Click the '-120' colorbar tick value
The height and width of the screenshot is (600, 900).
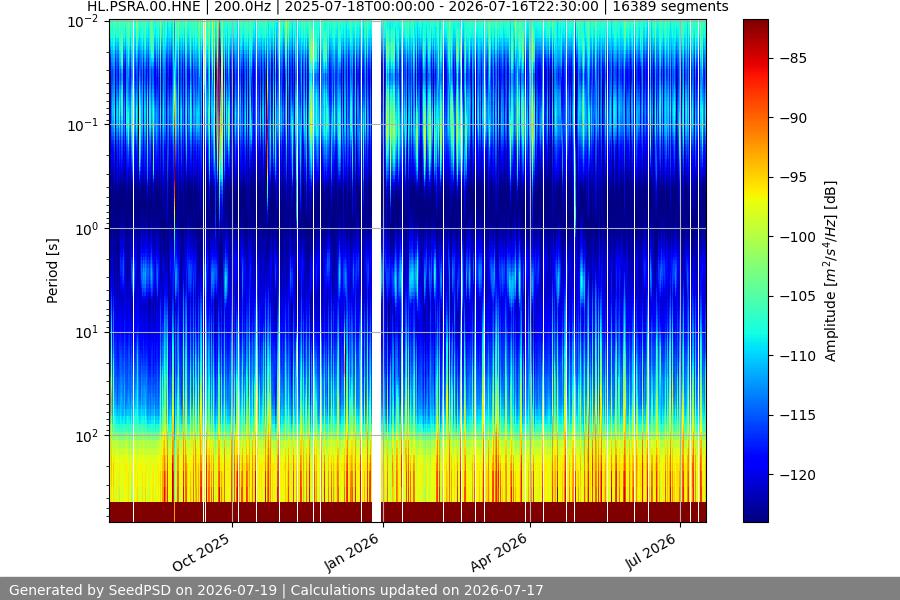tap(797, 475)
